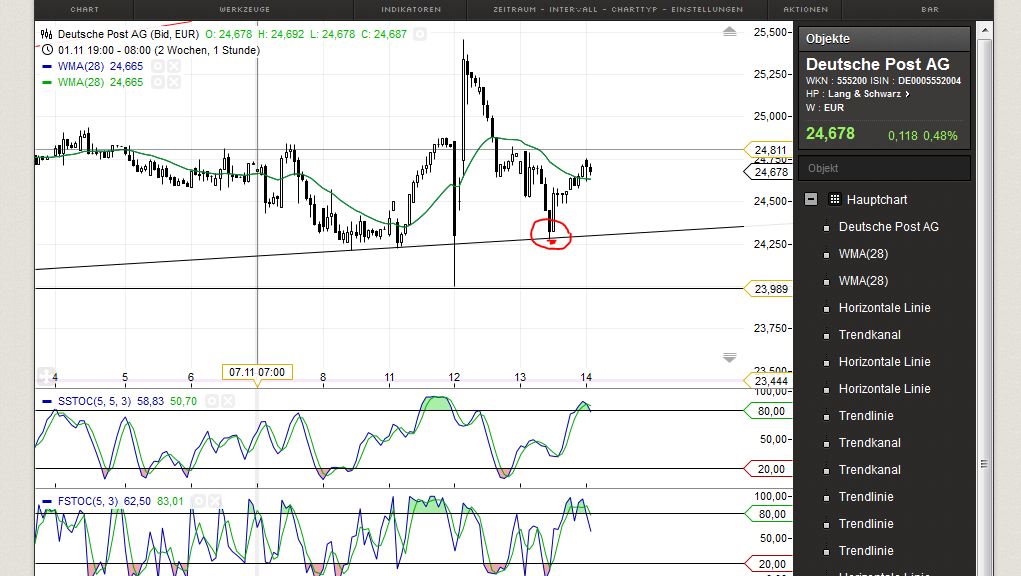This screenshot has width=1021, height=576.
Task: Open the Chart menu
Action: (x=84, y=9)
